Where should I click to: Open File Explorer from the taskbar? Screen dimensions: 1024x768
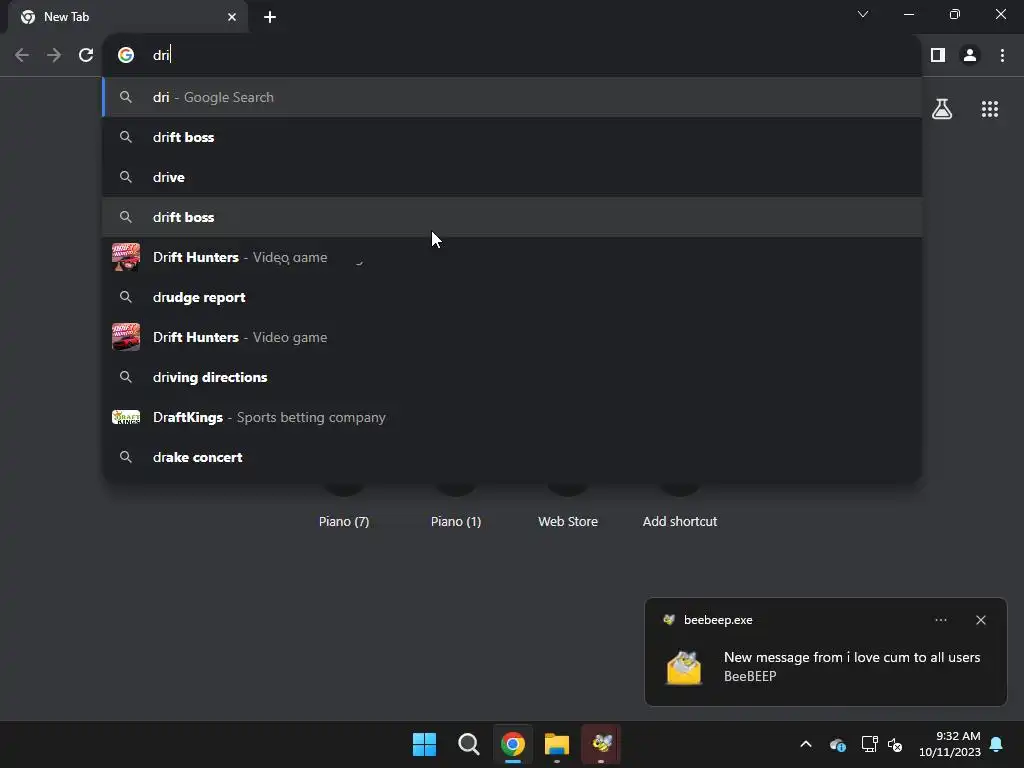click(x=557, y=744)
